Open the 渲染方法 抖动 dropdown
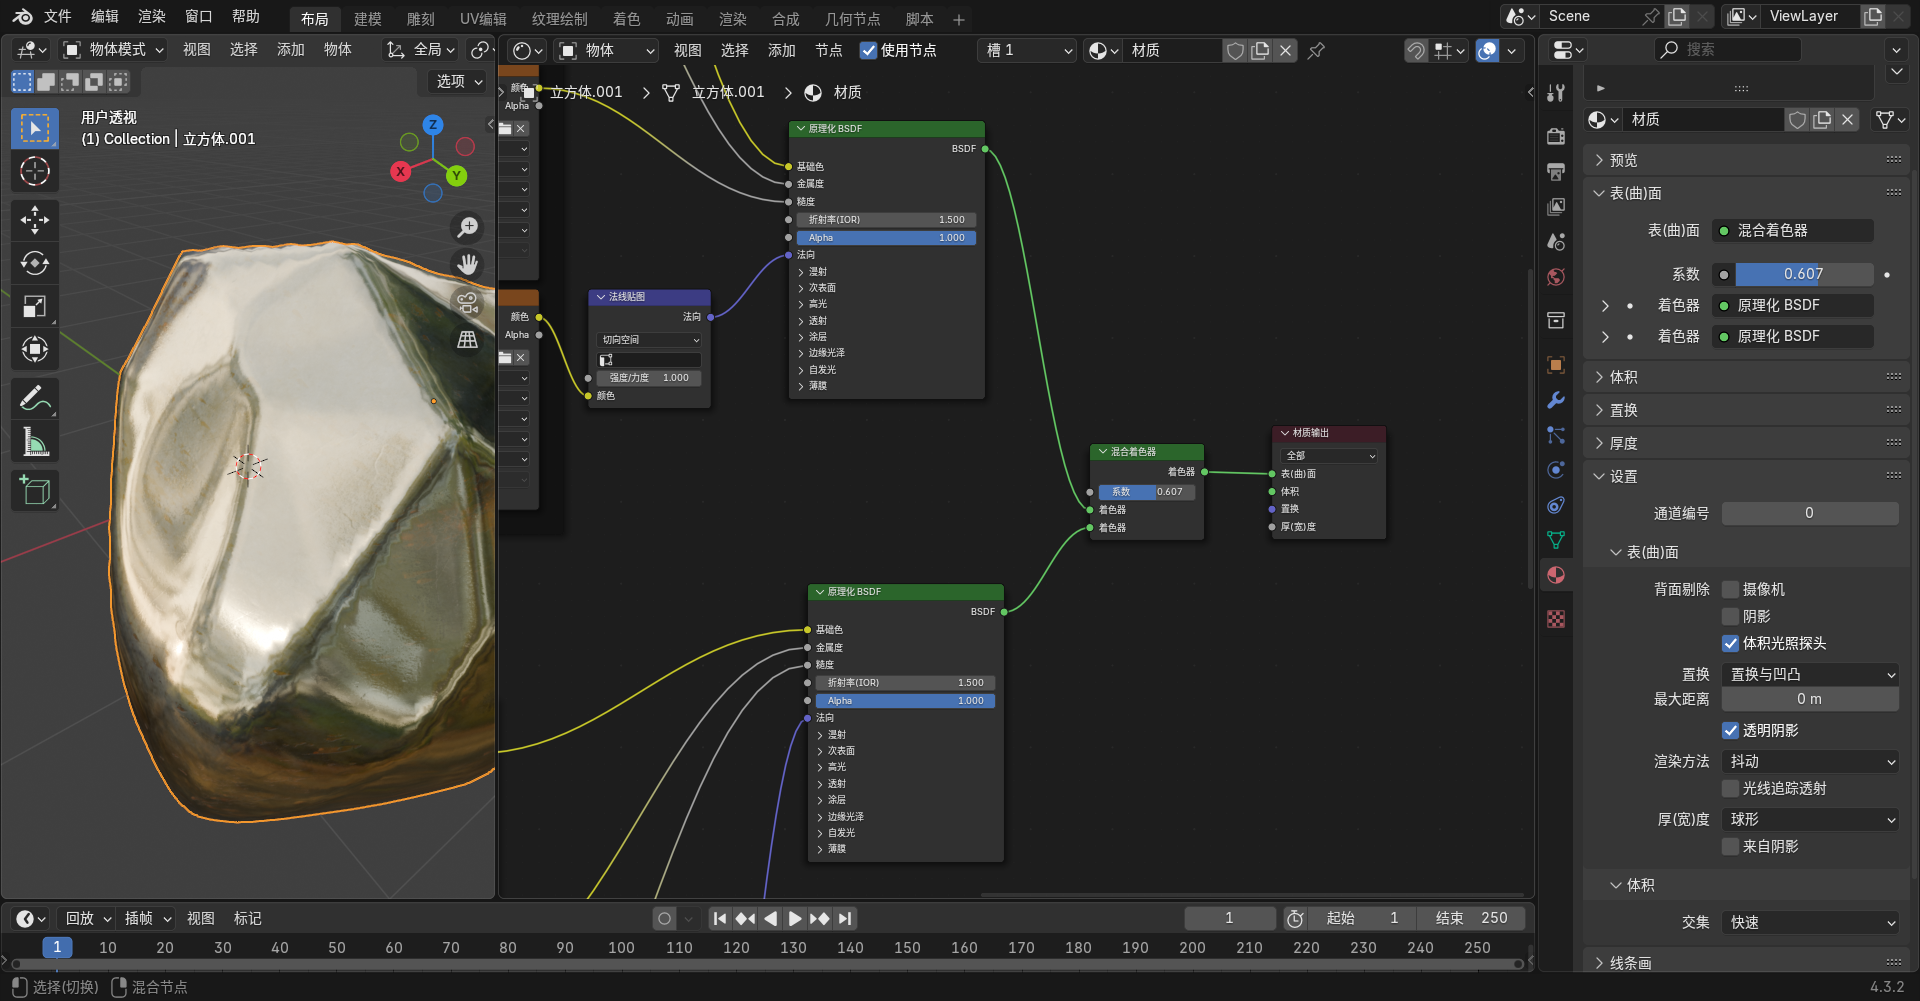This screenshot has height=1001, width=1920. pos(1810,761)
